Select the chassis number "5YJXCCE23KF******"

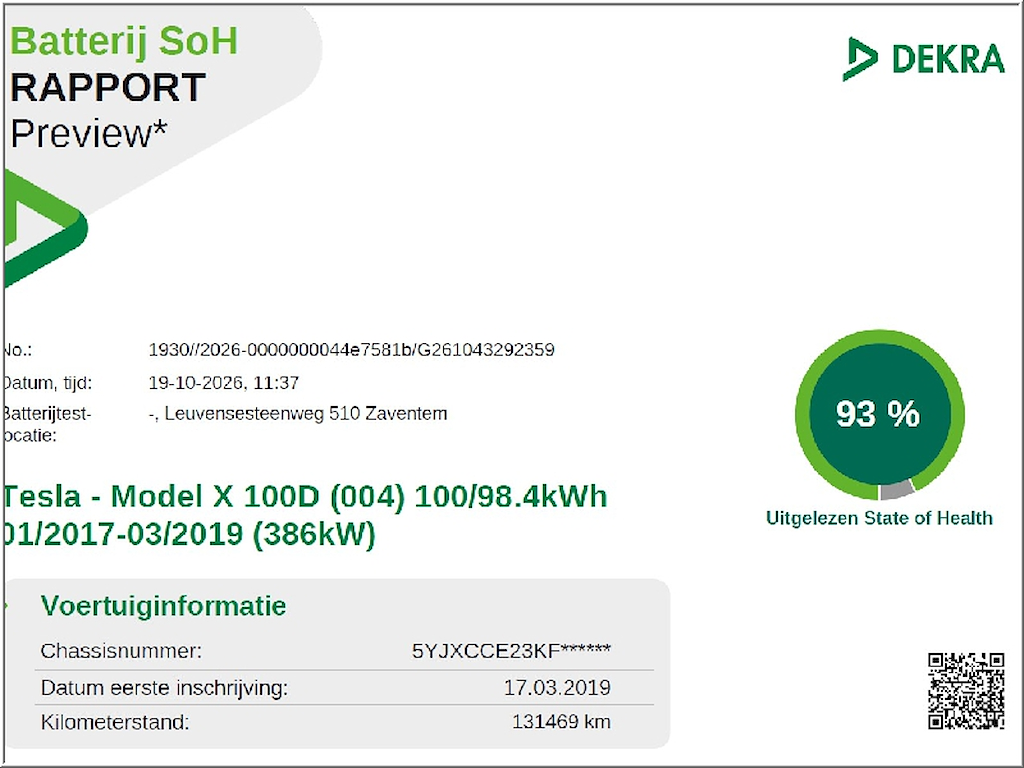click(511, 650)
